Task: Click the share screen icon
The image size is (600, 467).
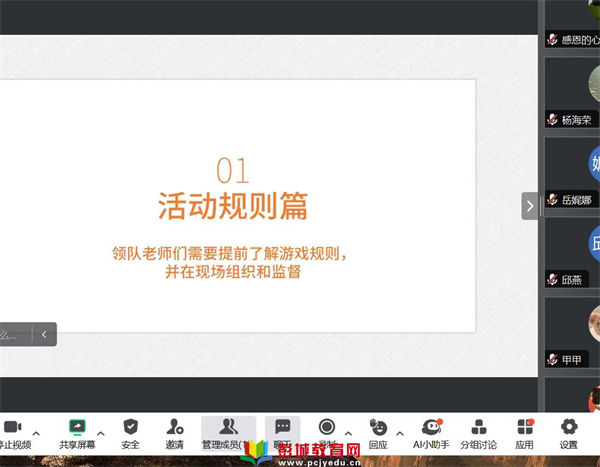Action: coord(77,427)
